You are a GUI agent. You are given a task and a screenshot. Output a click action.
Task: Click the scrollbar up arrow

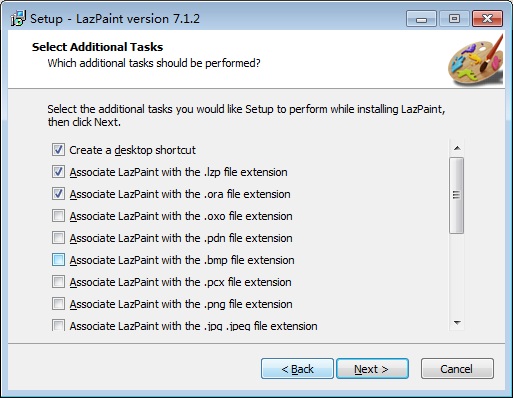(457, 148)
